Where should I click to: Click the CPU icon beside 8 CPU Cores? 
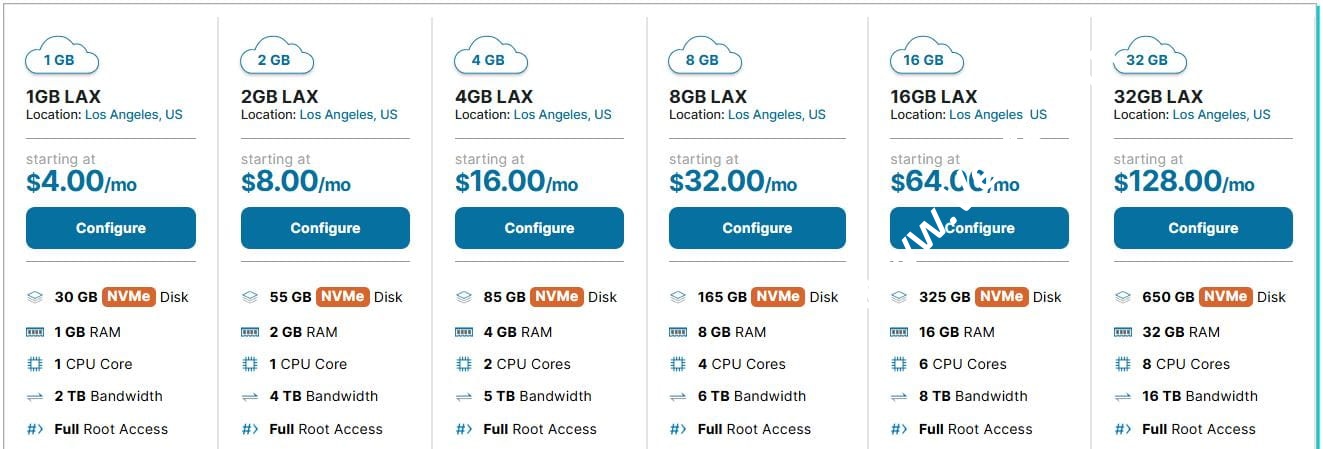point(1123,364)
